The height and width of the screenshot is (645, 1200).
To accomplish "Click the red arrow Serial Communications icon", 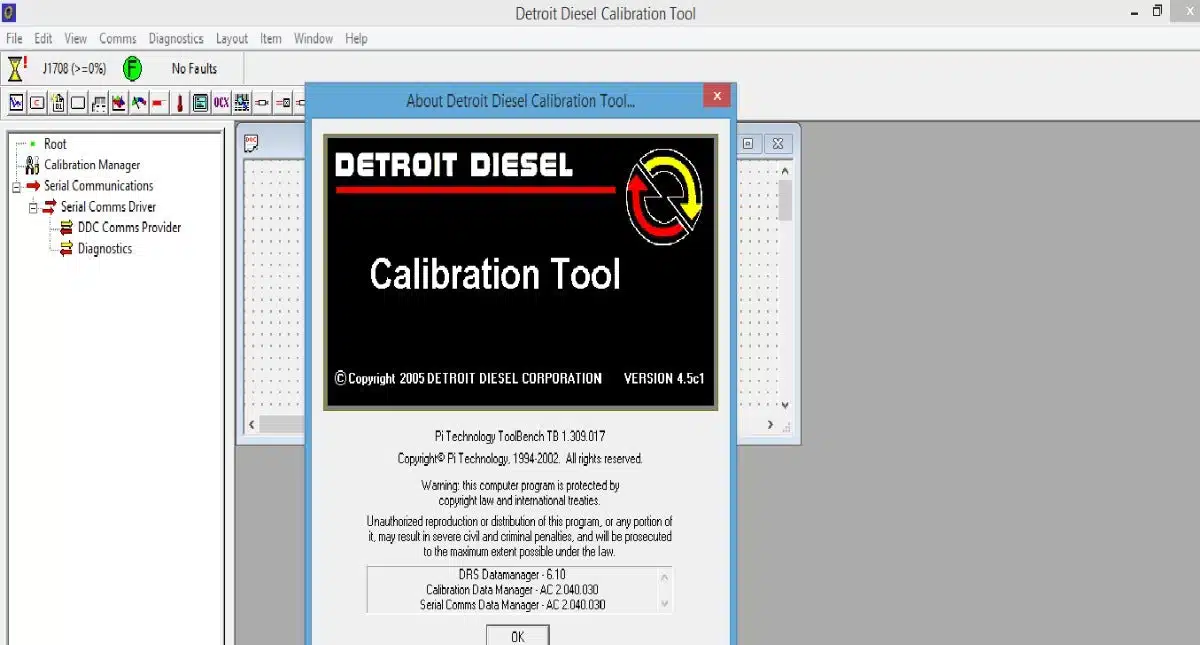I will pos(33,186).
